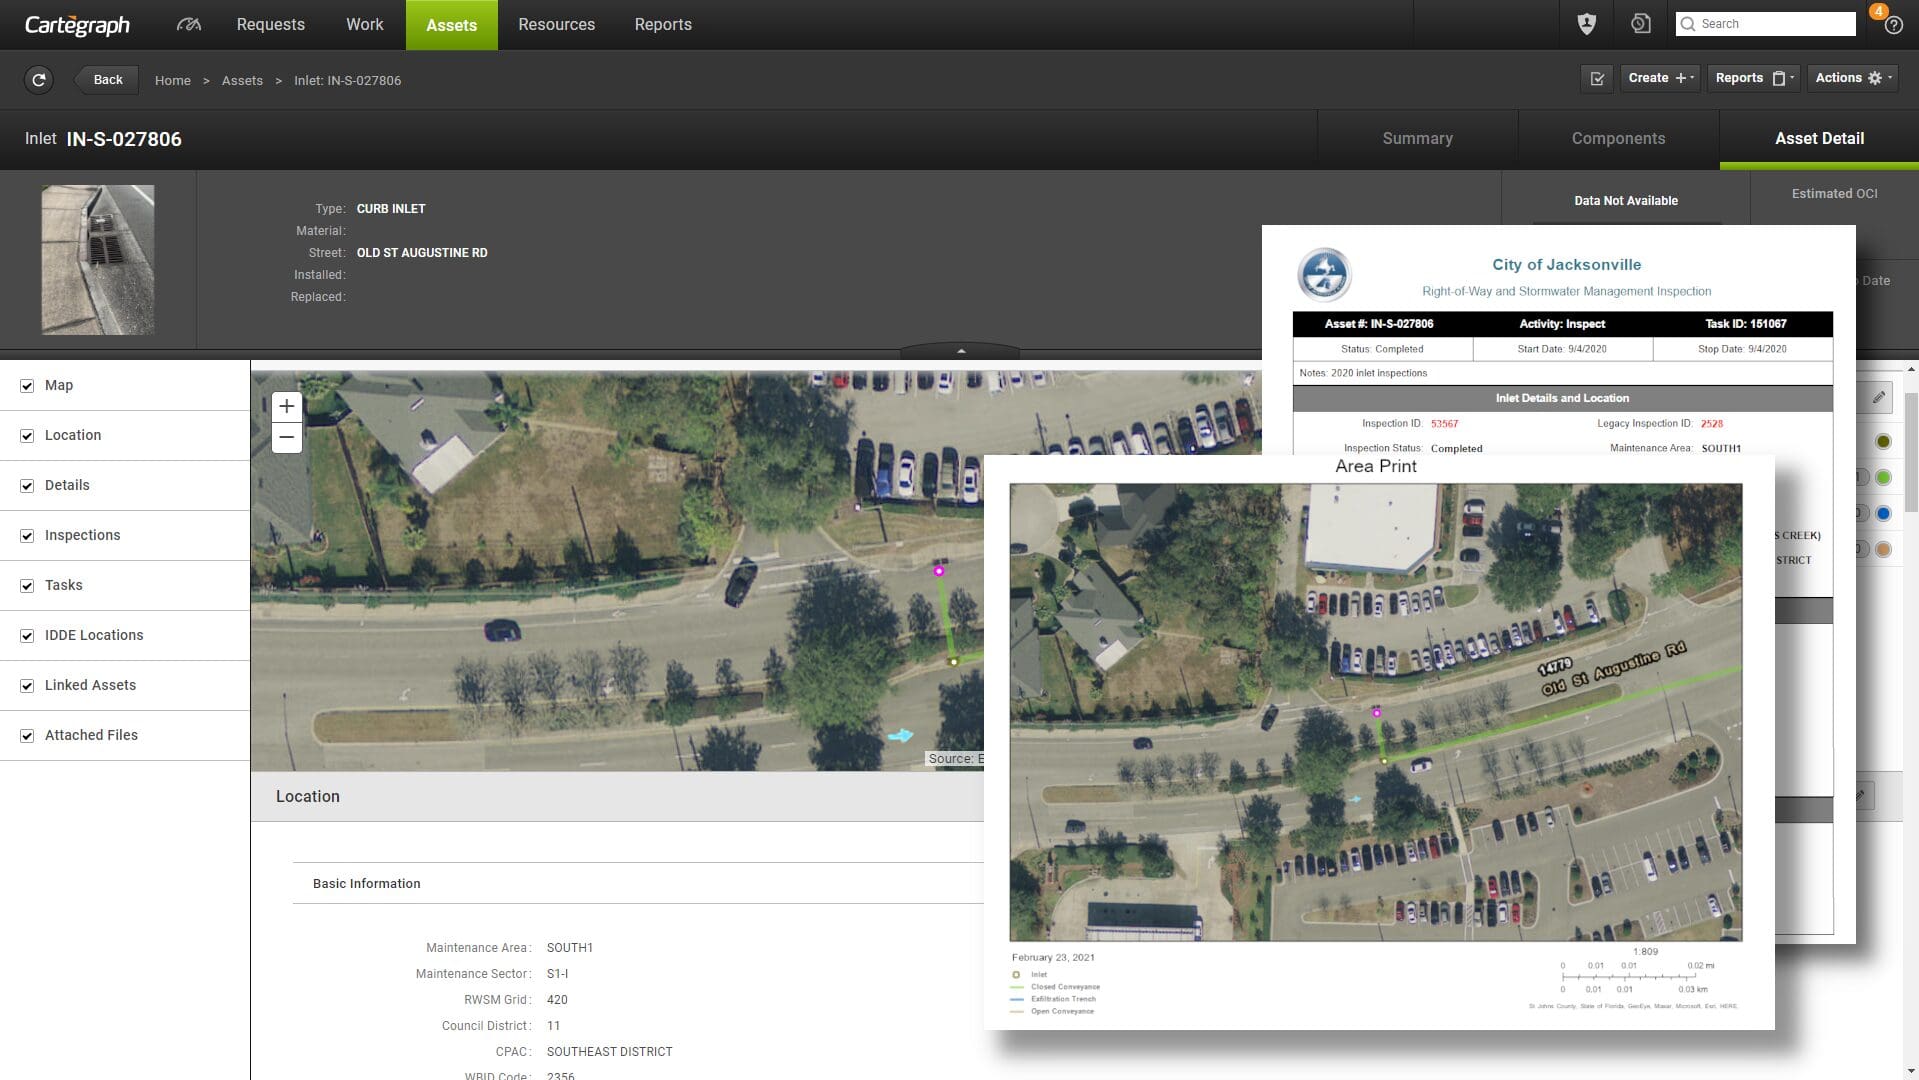
Task: Uncheck the Attached Files checkbox
Action: pyautogui.click(x=27, y=736)
